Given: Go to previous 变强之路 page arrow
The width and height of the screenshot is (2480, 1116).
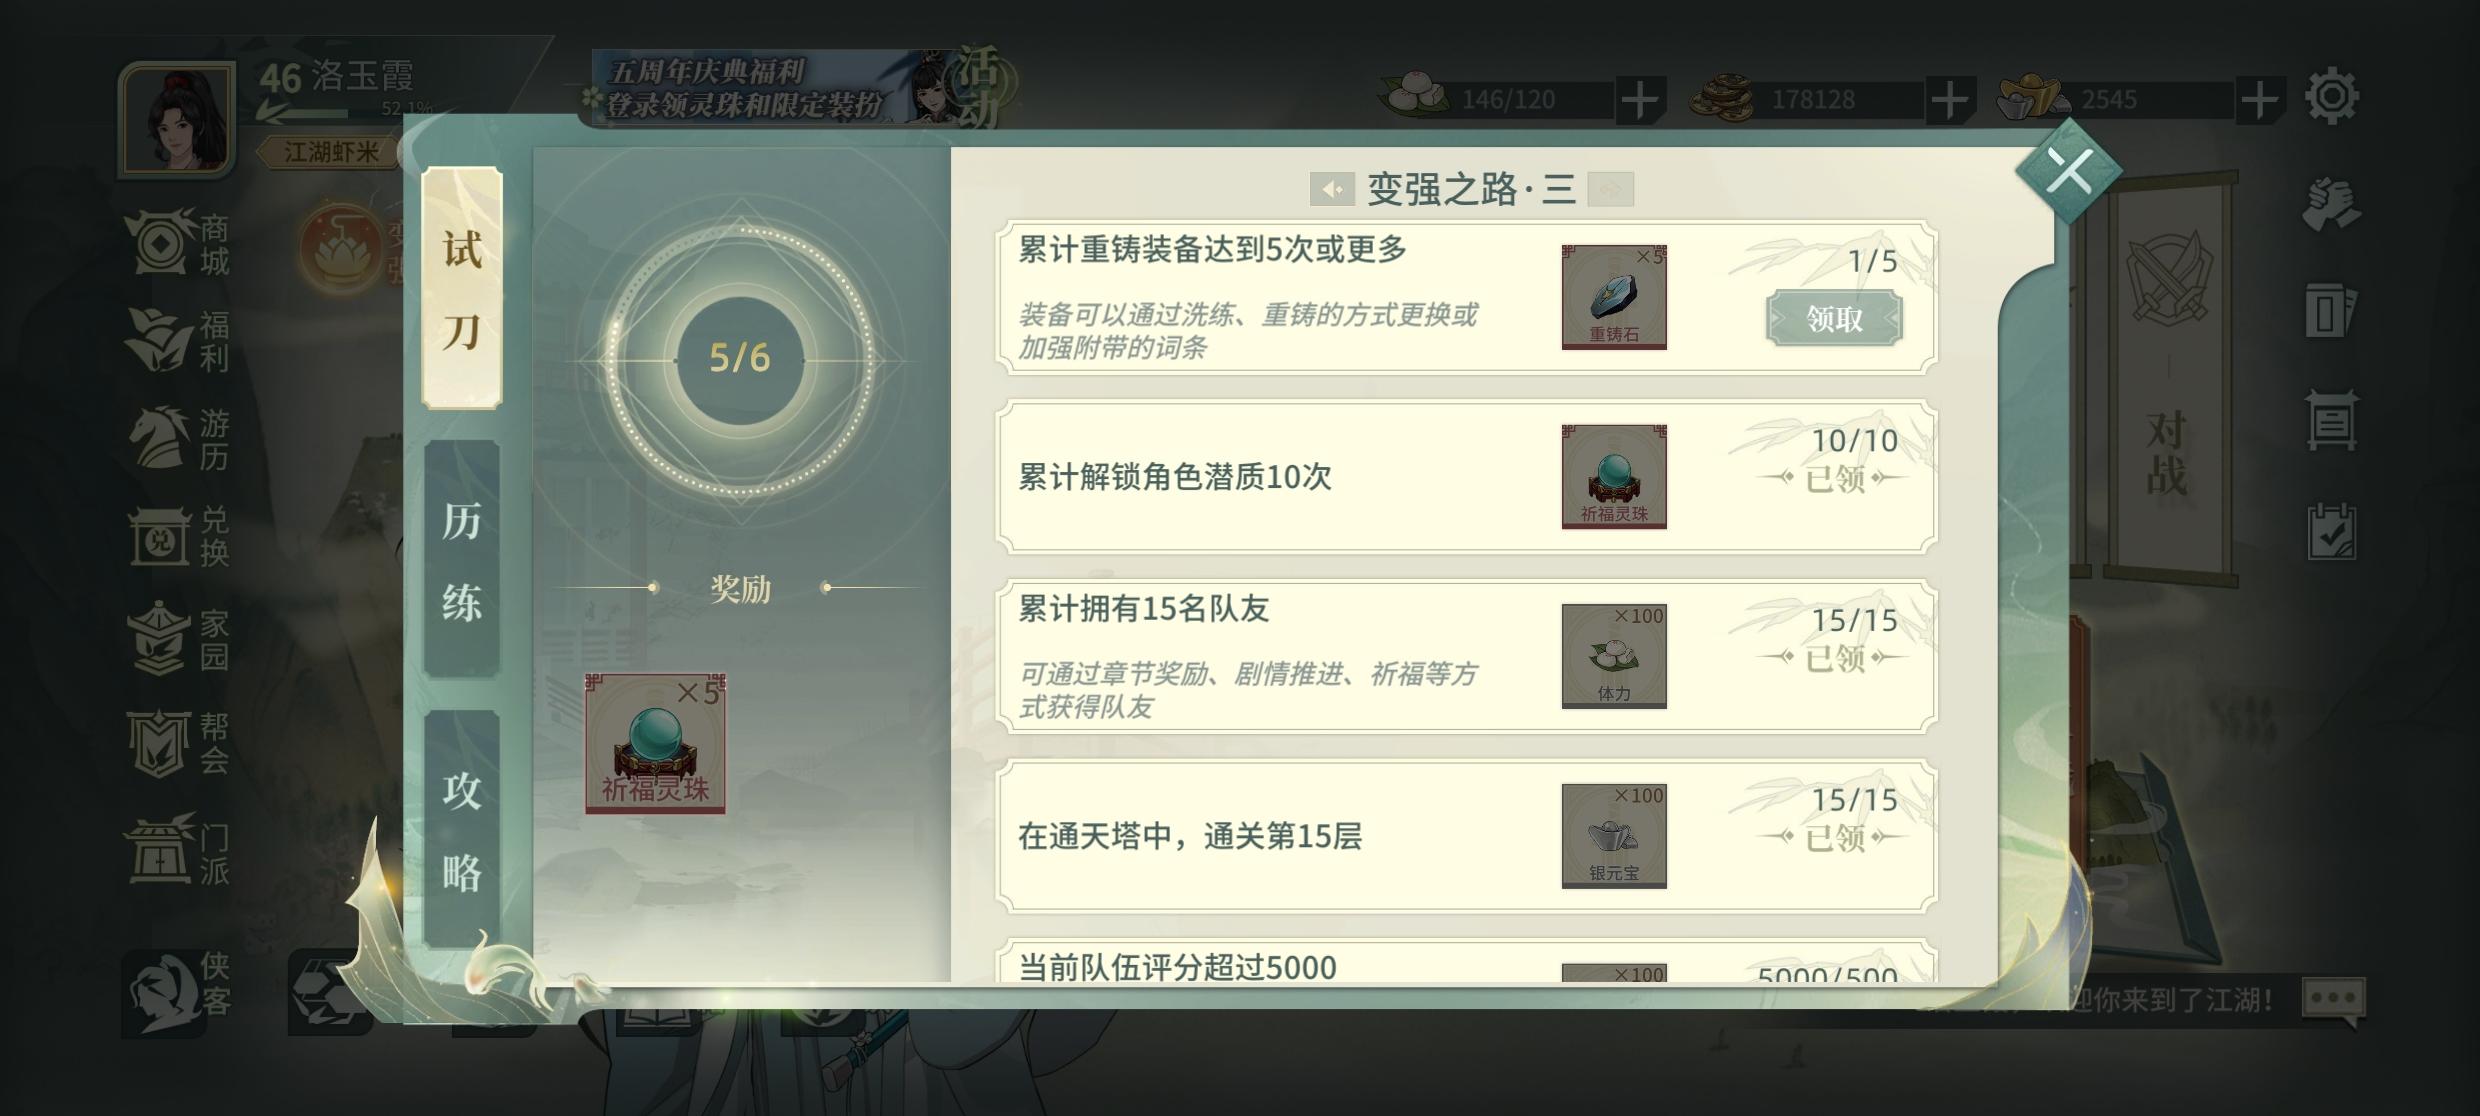Looking at the screenshot, I should coord(1332,188).
